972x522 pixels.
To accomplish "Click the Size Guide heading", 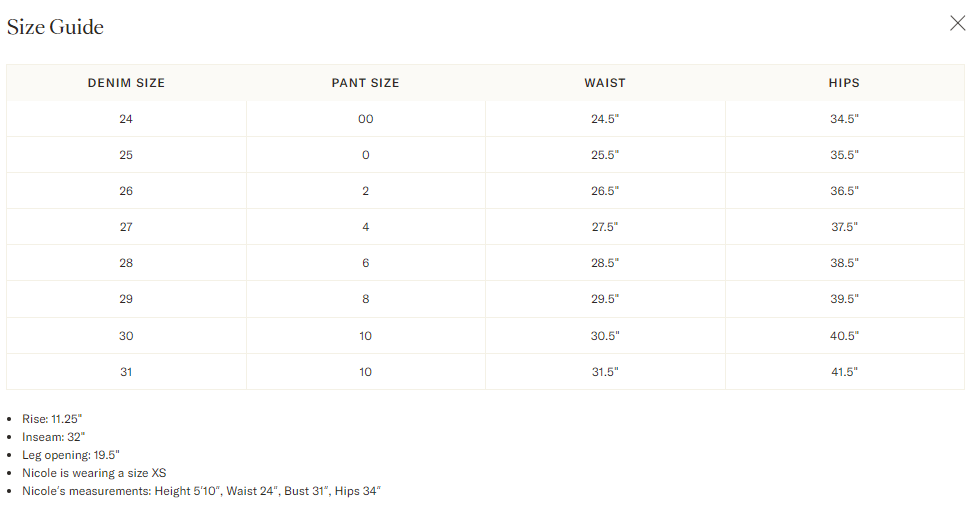I will (x=55, y=27).
